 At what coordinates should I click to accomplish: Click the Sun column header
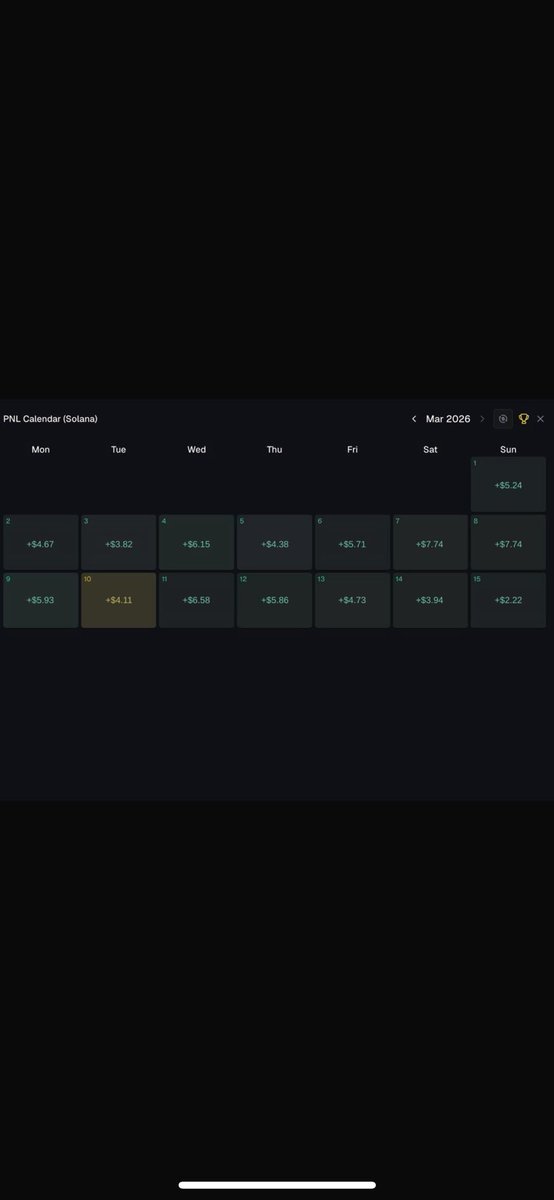point(508,450)
